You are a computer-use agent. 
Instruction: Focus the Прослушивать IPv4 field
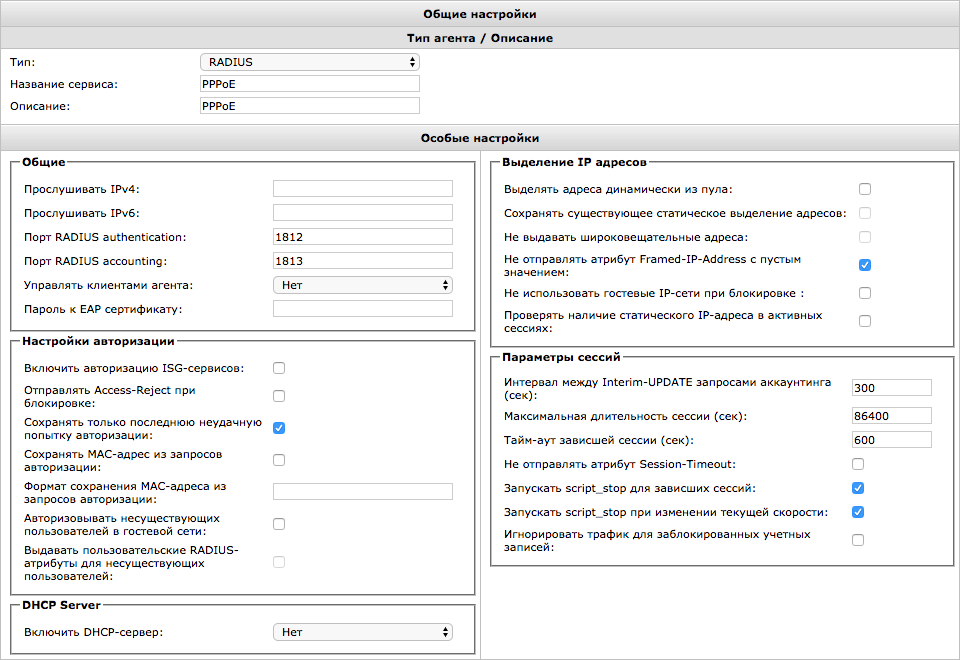click(x=363, y=189)
